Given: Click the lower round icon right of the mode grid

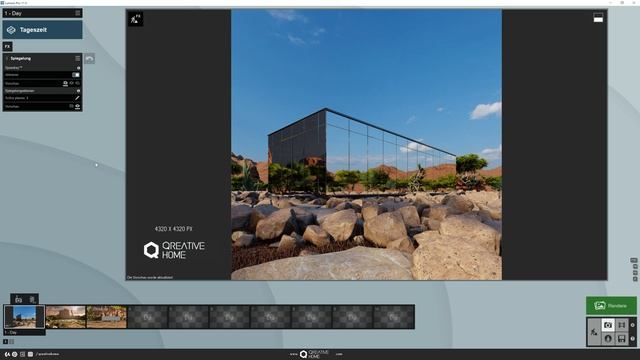Looking at the screenshot, I should [x=633, y=338].
